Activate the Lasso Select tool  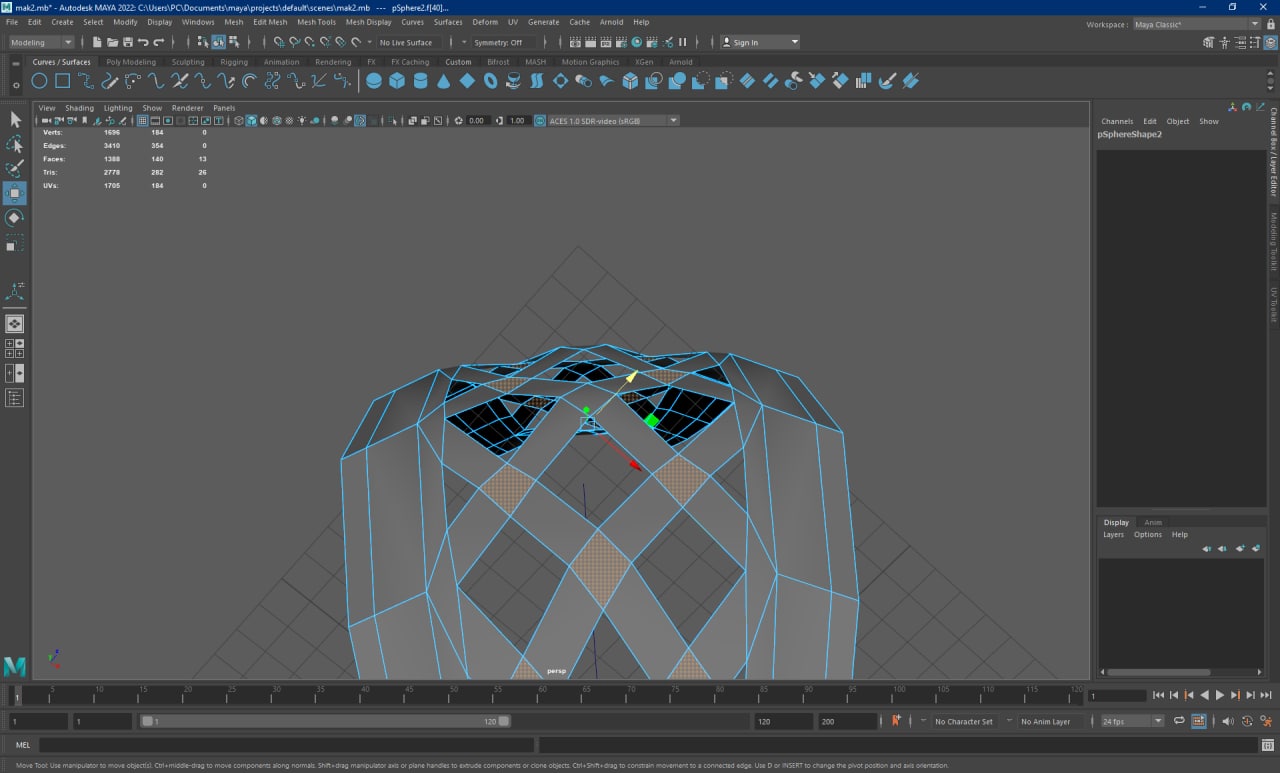pyautogui.click(x=15, y=144)
